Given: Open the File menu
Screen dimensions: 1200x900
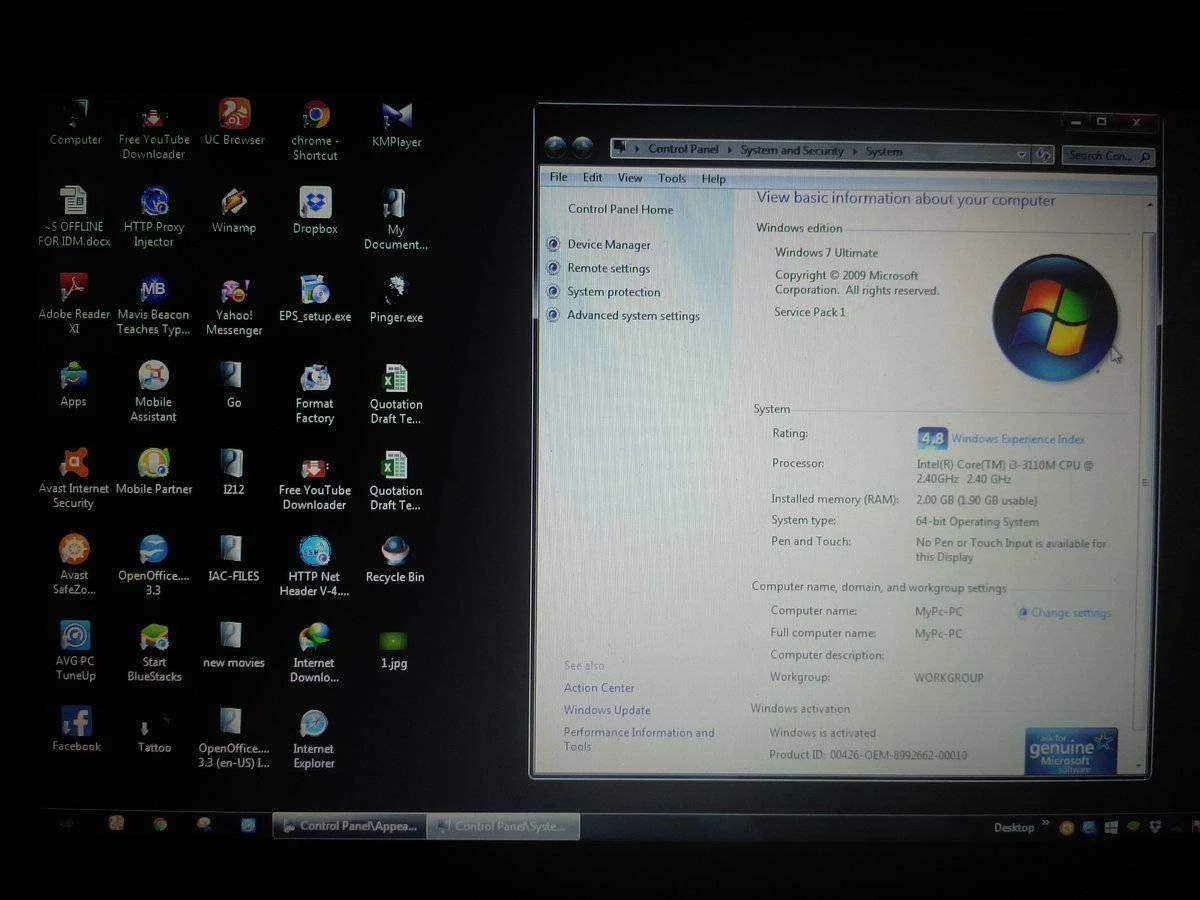Looking at the screenshot, I should [558, 177].
